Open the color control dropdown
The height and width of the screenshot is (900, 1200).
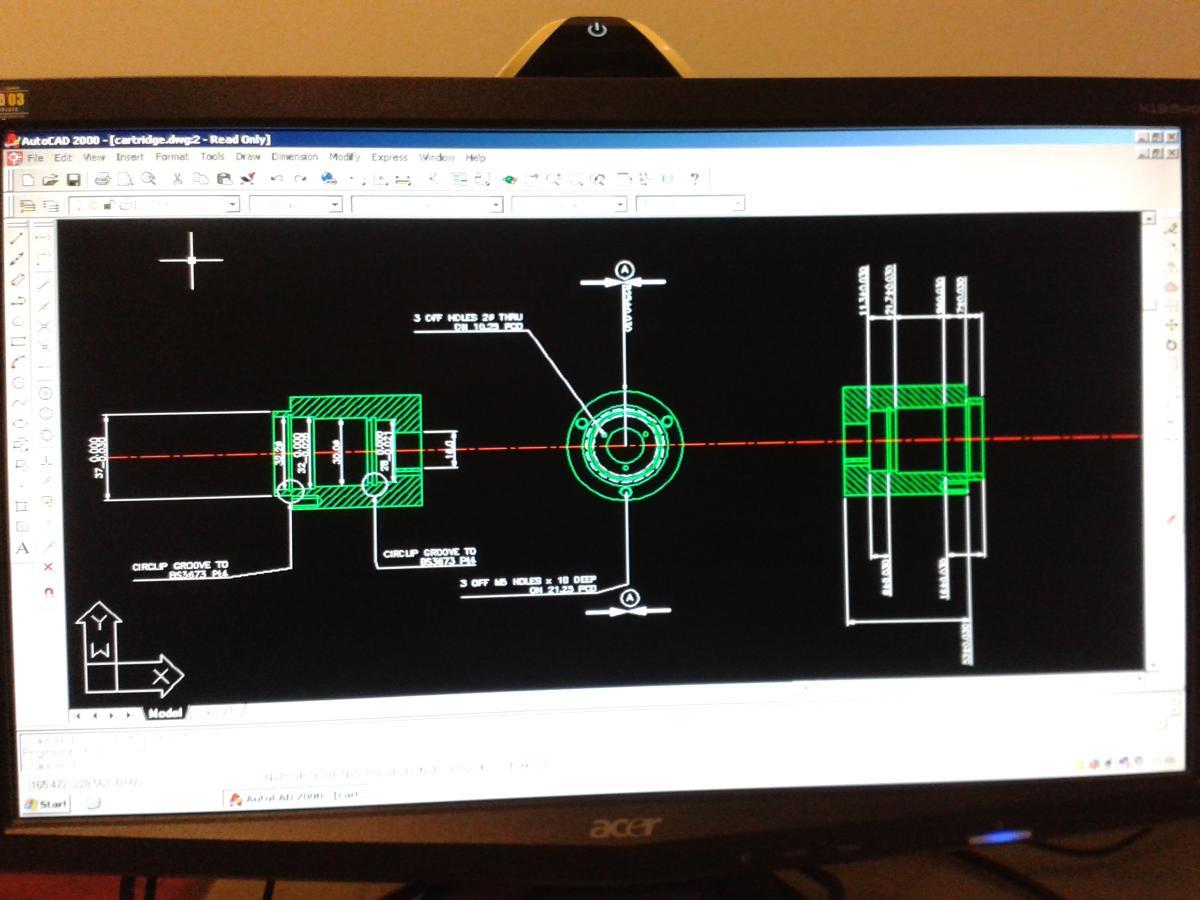tap(334, 205)
